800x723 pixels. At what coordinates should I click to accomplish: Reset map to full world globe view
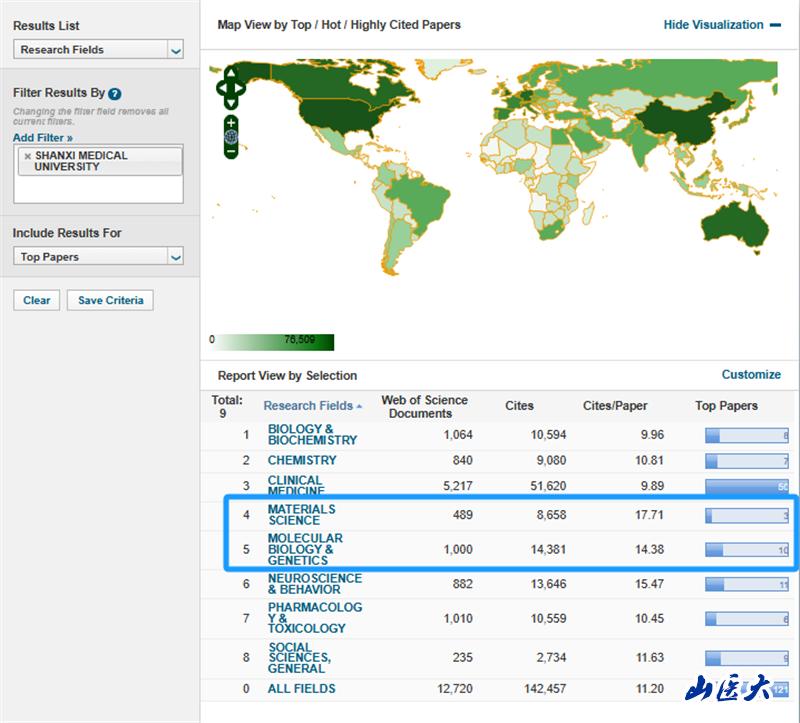point(231,137)
